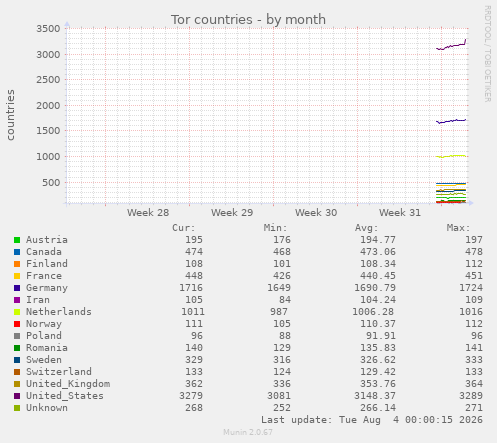Viewport: 497px width, 443px height.
Task: Select the Switzerland legend label
Action: pyautogui.click(x=59, y=372)
